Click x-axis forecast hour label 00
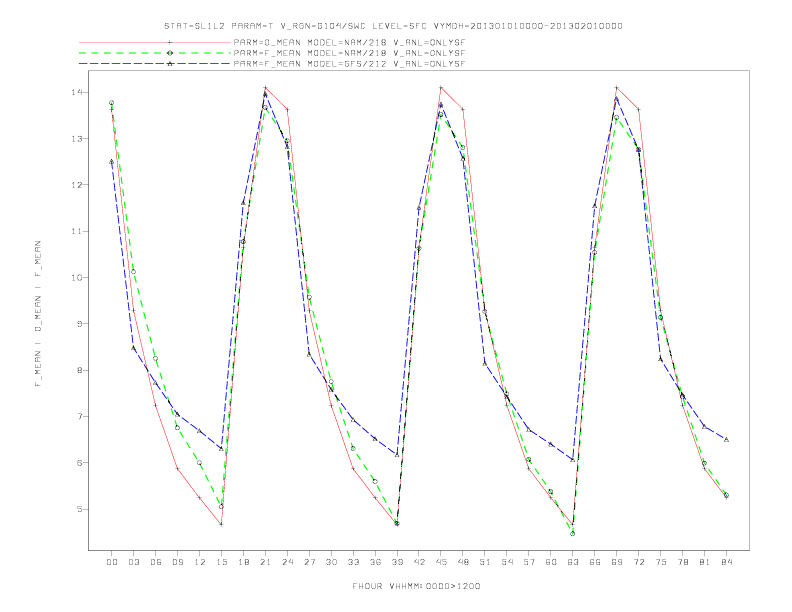Image resolution: width=792 pixels, height=612 pixels. click(112, 562)
